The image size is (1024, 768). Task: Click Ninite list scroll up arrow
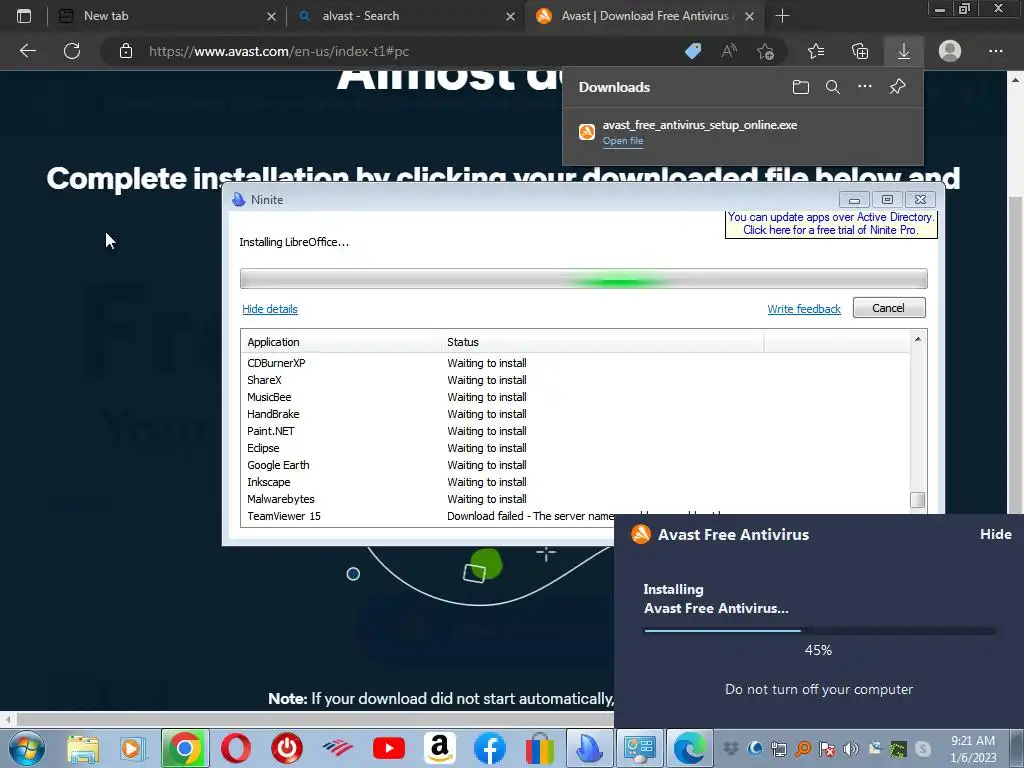[918, 338]
